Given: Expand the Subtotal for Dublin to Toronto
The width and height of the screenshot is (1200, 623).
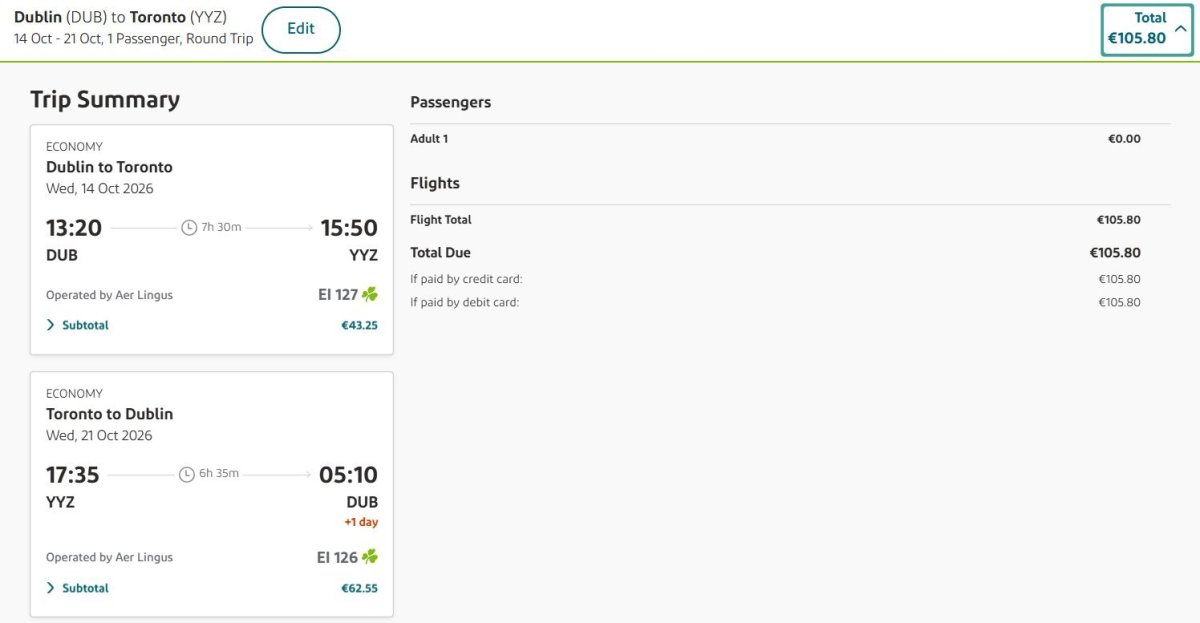Looking at the screenshot, I should click(78, 325).
